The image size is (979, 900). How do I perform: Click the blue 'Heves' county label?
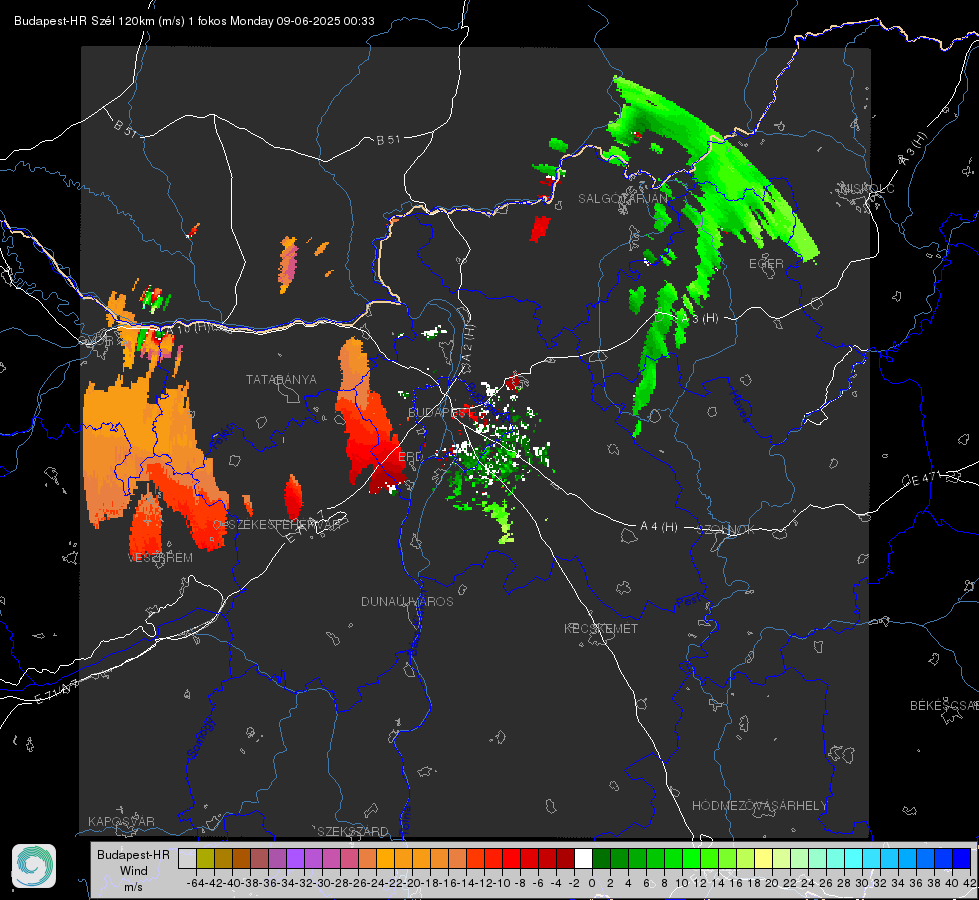pyautogui.click(x=739, y=405)
